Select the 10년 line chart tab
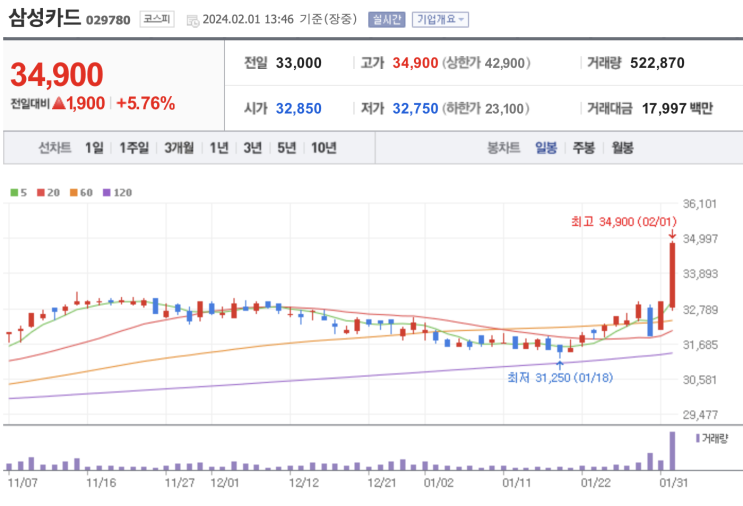The width and height of the screenshot is (743, 506). coord(324,148)
